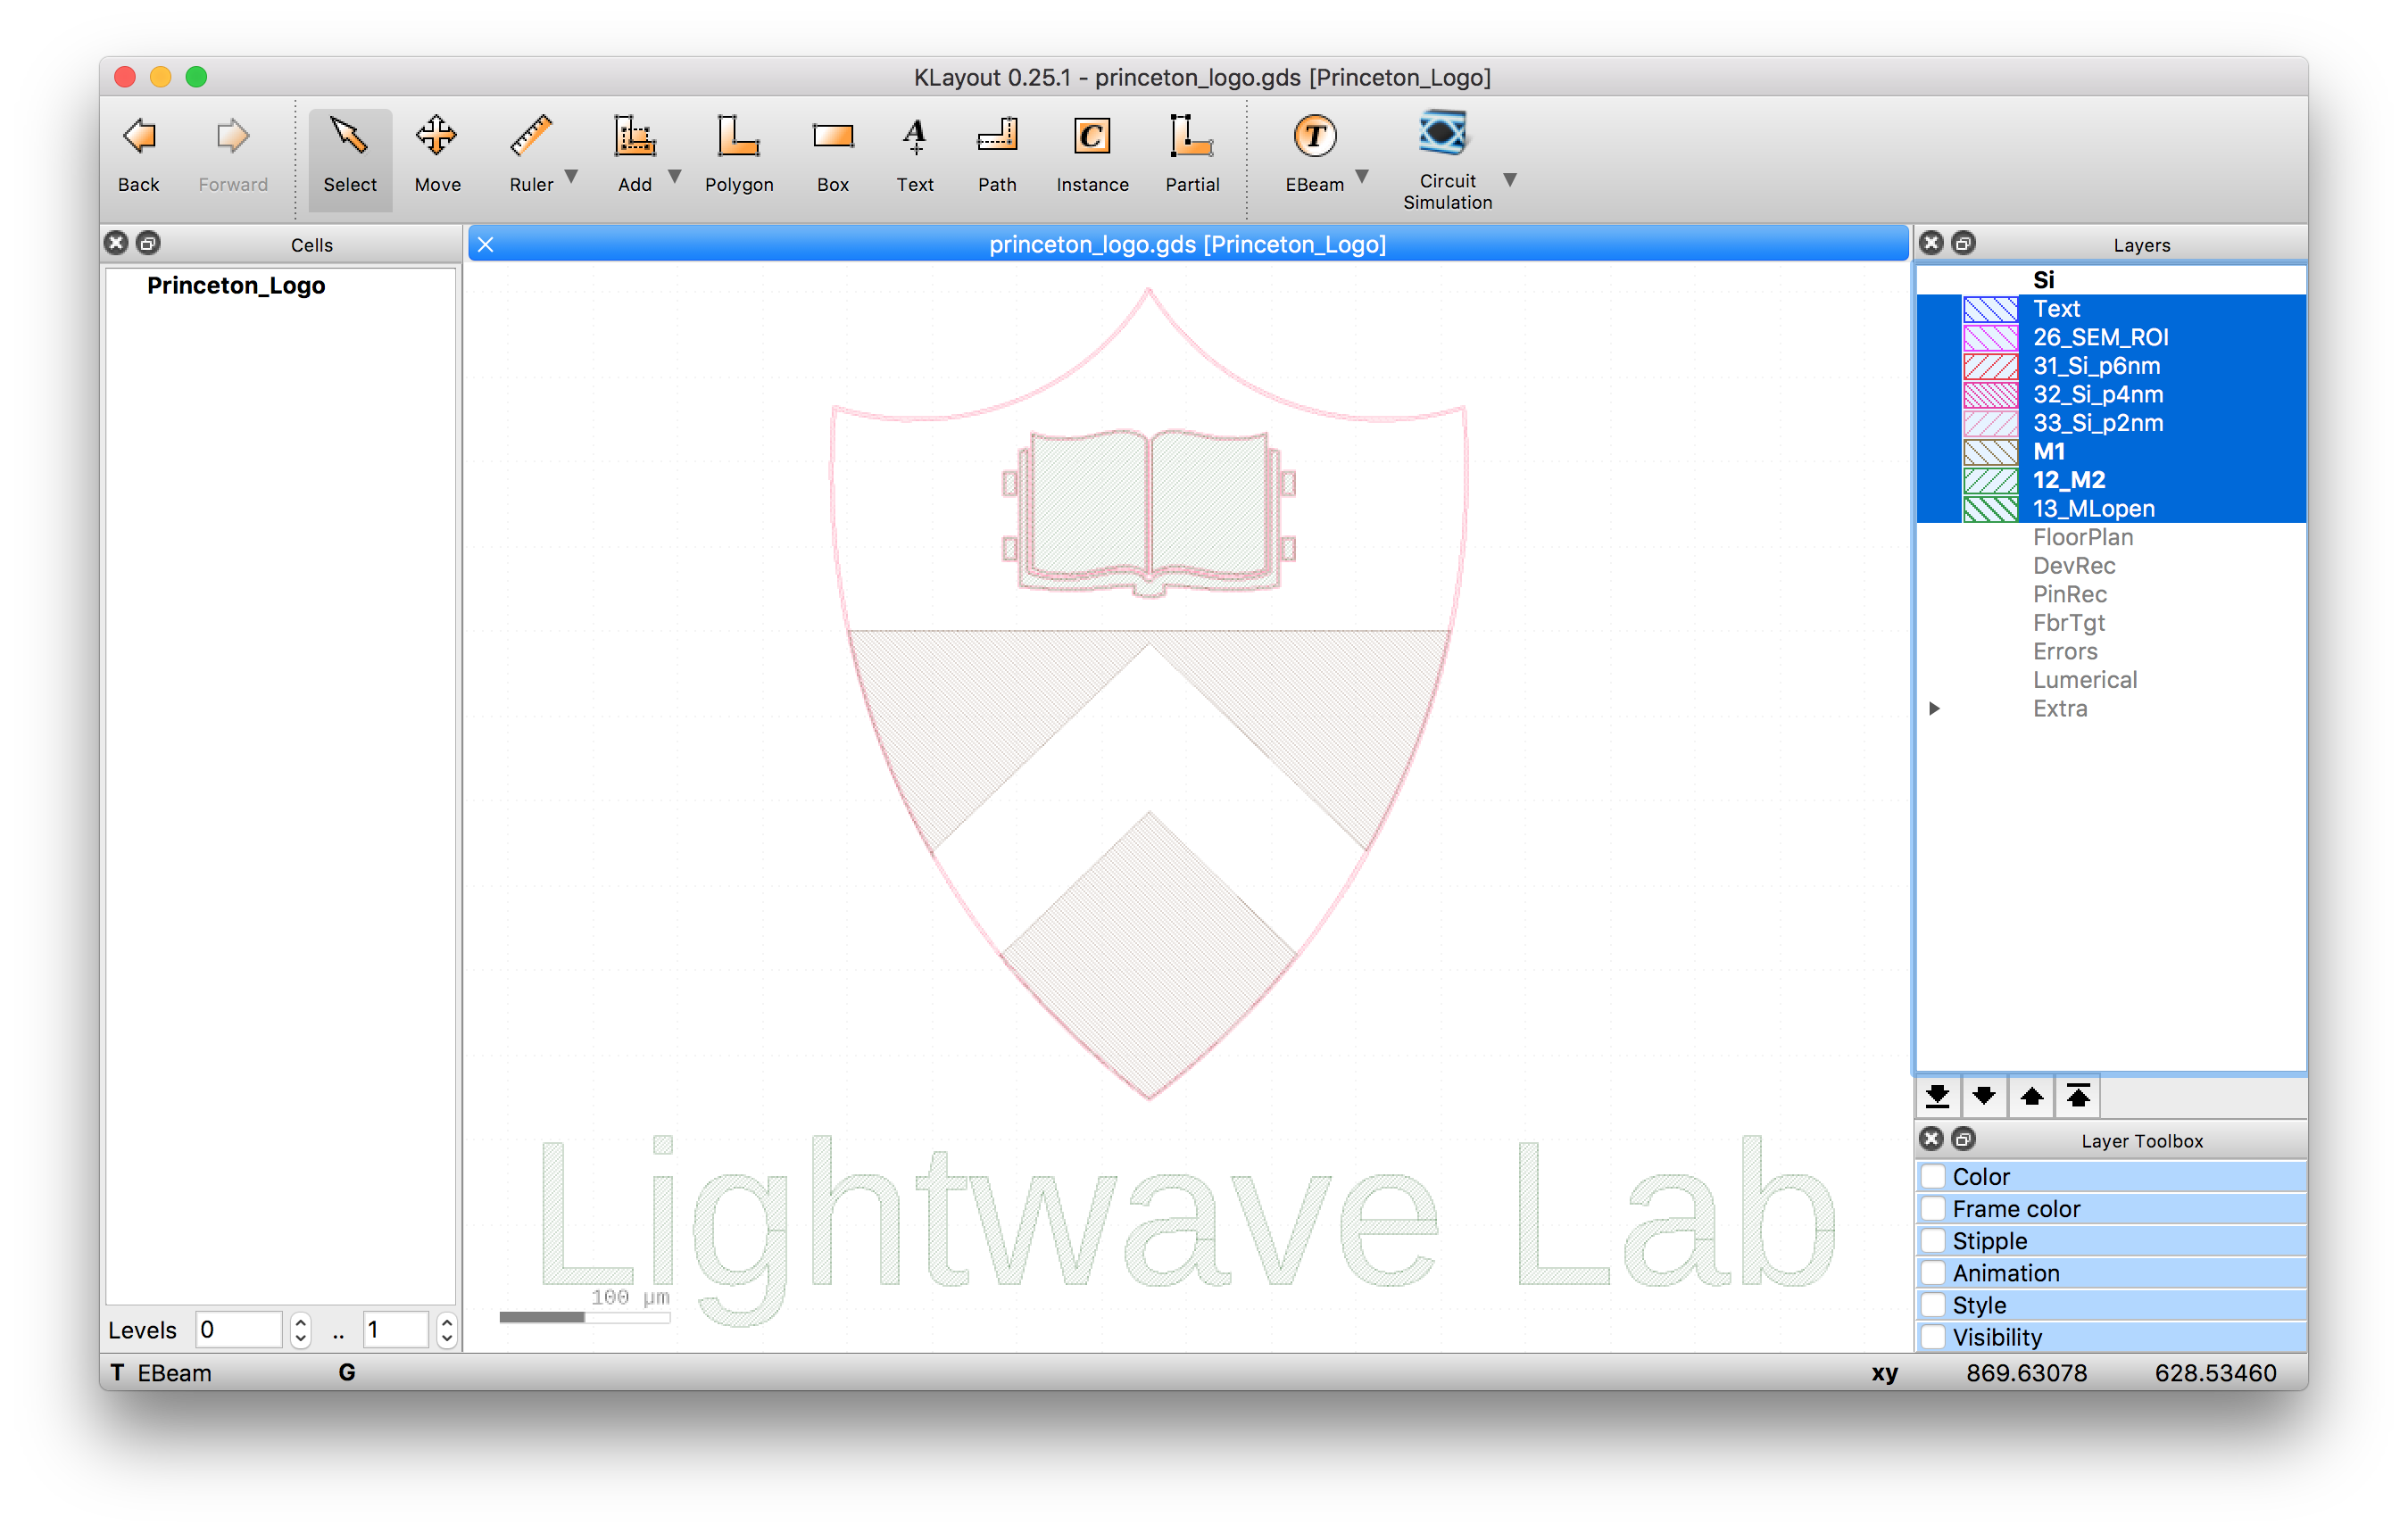Toggle the Color toolbox section checkbox
This screenshot has width=2408, height=1533.
(1934, 1176)
